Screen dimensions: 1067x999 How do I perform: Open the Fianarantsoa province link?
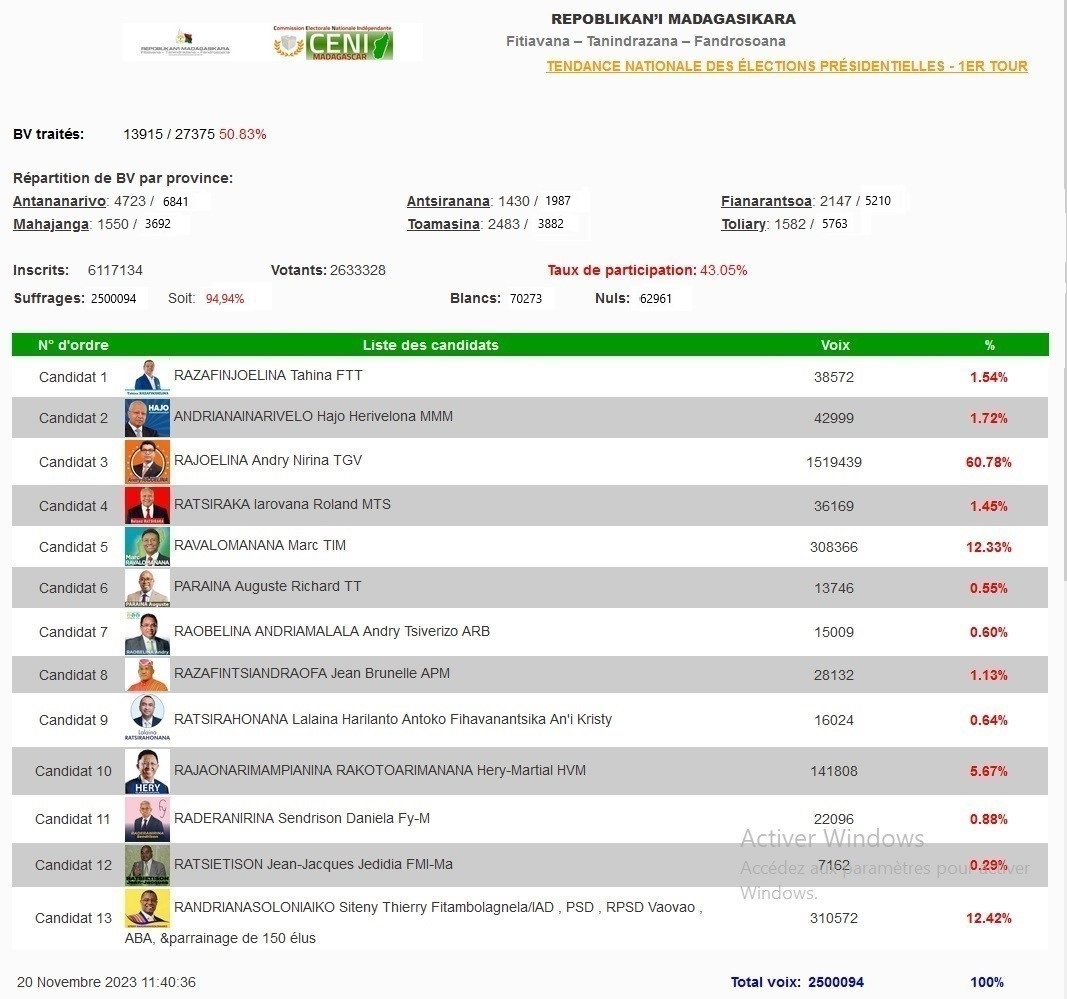coord(766,201)
